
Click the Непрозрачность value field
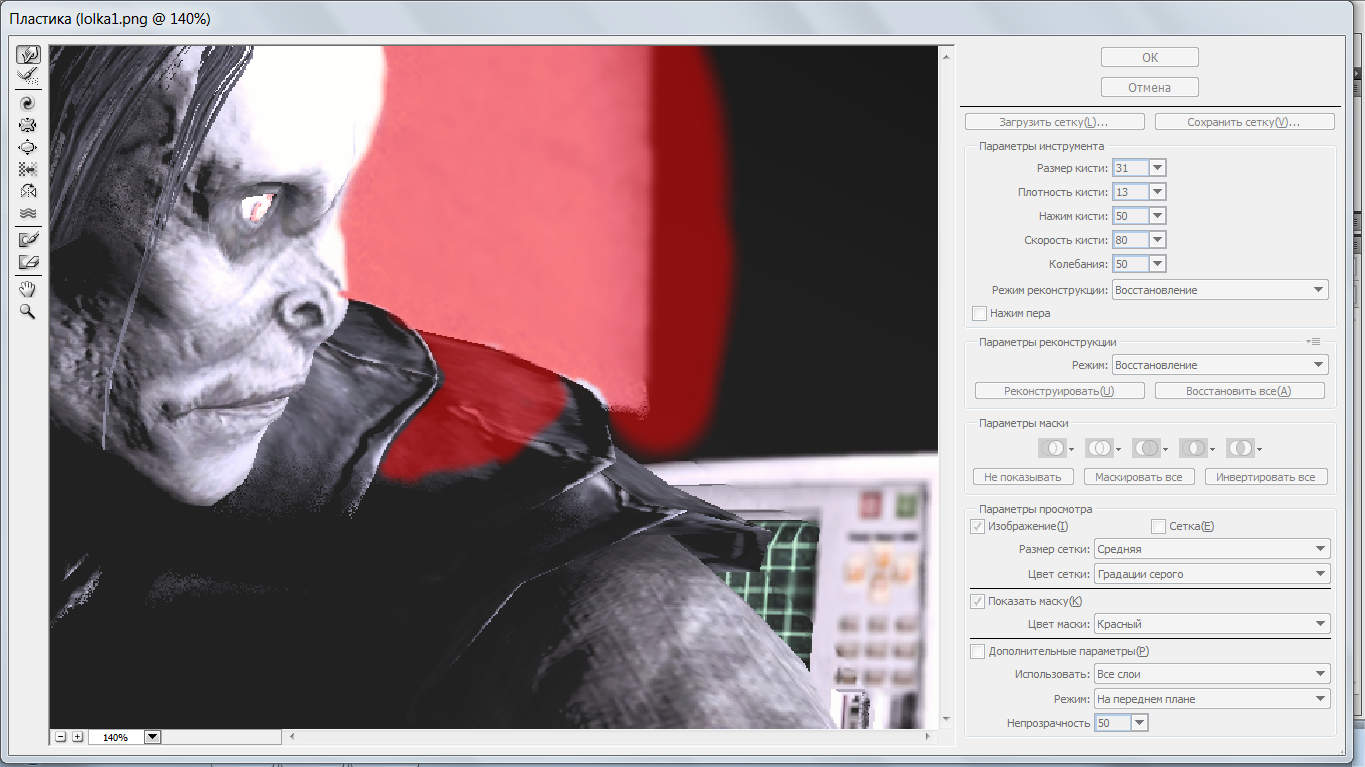[x=1113, y=722]
